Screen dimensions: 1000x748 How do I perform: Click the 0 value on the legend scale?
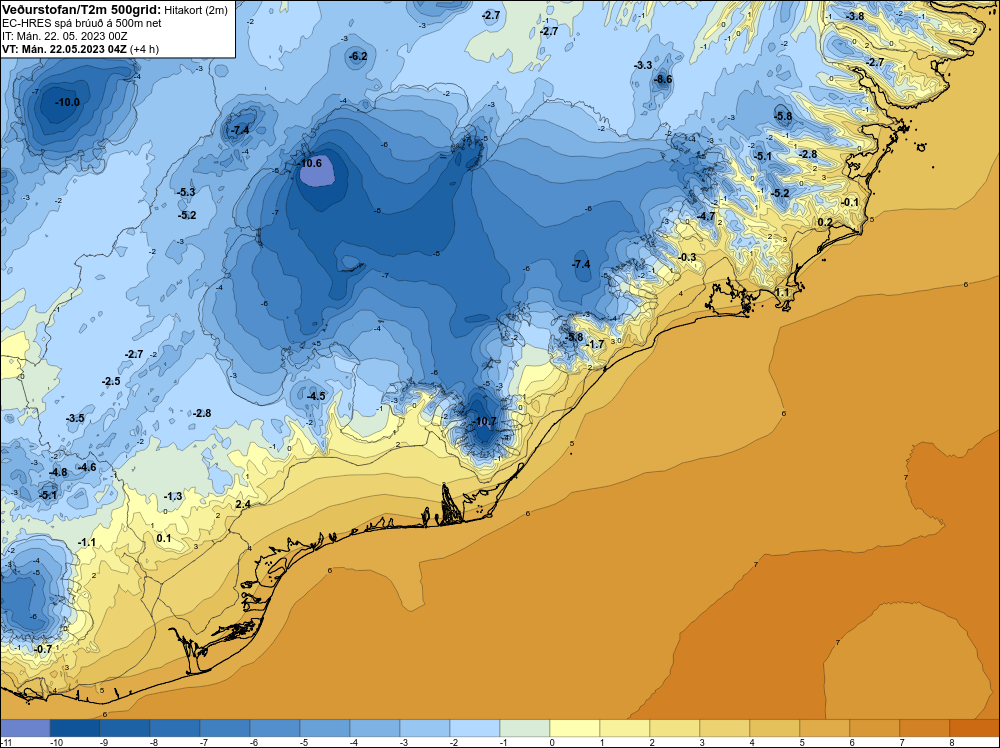tap(552, 742)
